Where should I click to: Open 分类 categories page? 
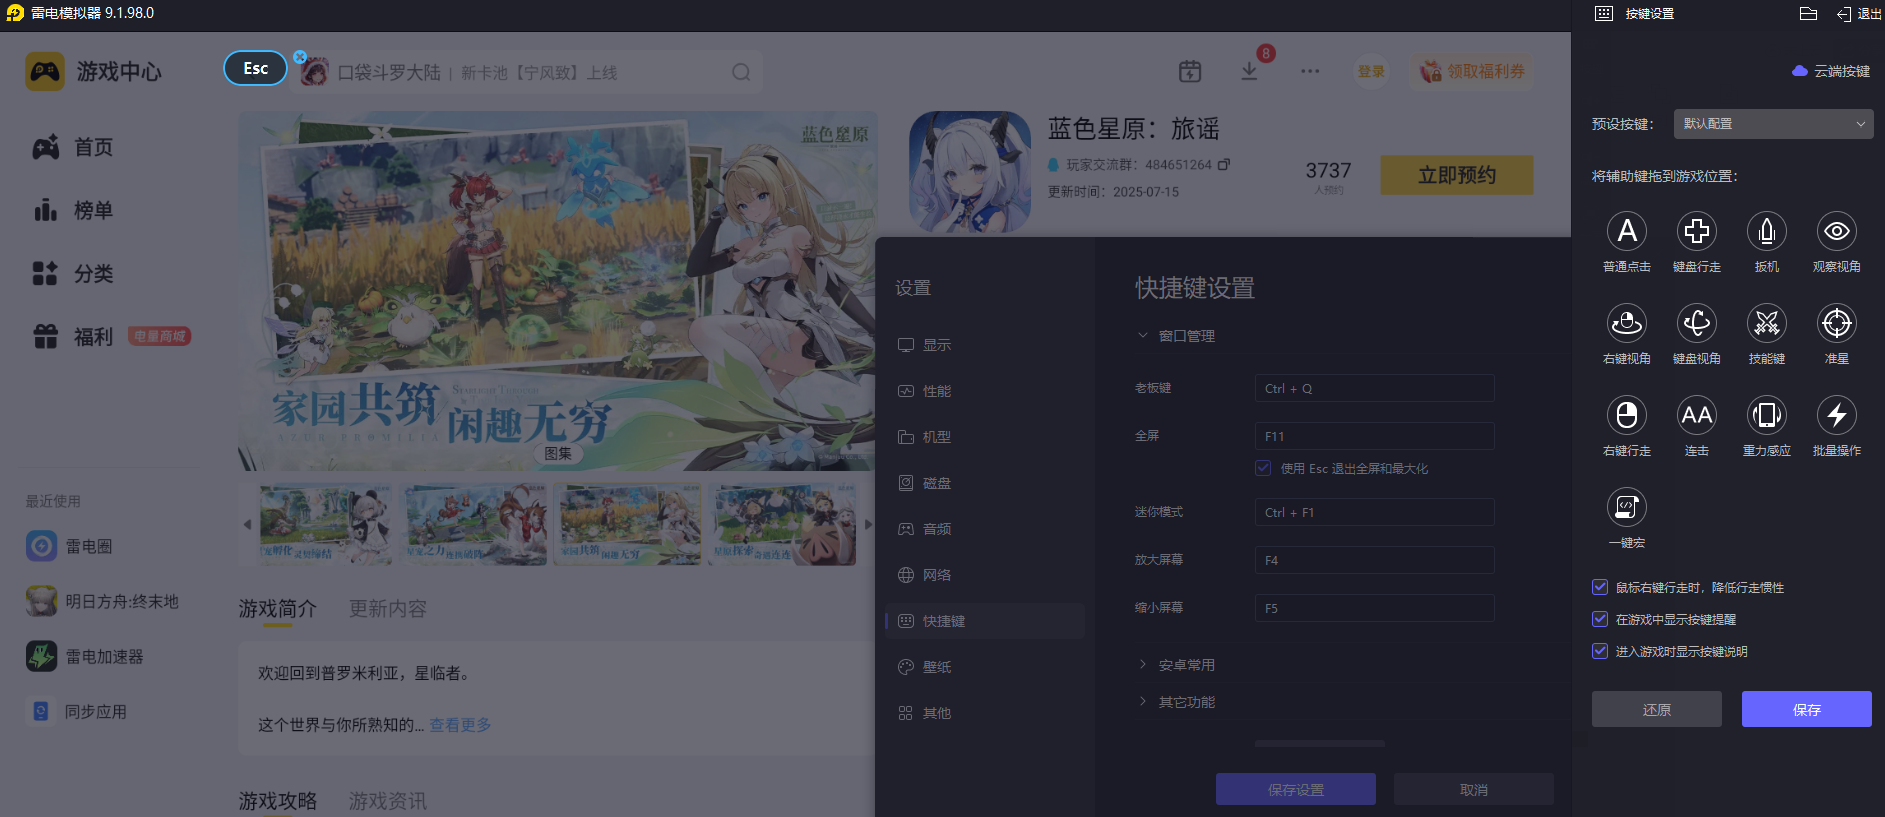click(73, 273)
